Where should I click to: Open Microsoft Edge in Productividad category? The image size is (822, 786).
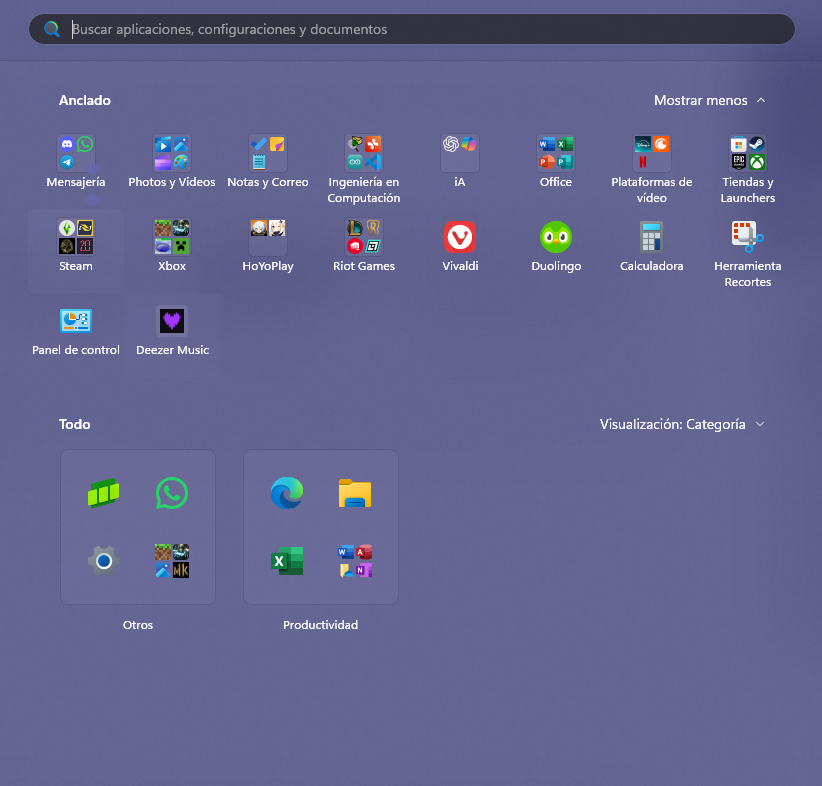[287, 493]
